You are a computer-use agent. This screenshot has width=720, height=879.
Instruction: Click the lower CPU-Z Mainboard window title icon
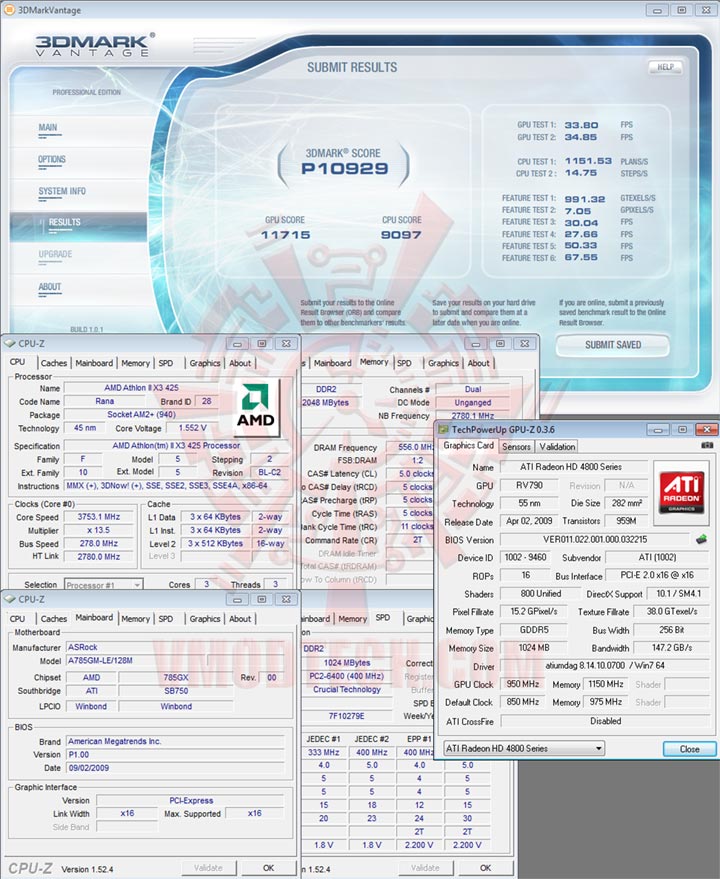(10, 599)
